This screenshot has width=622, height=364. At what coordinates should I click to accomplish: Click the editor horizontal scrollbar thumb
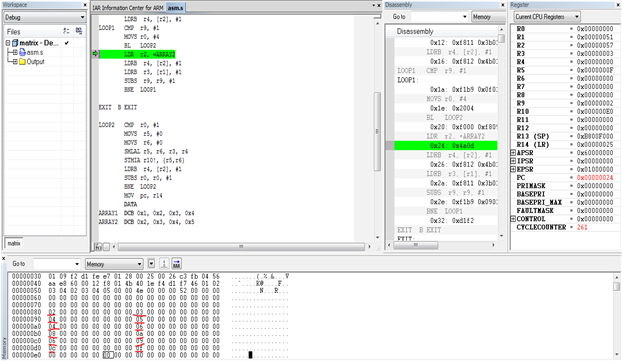(x=241, y=247)
